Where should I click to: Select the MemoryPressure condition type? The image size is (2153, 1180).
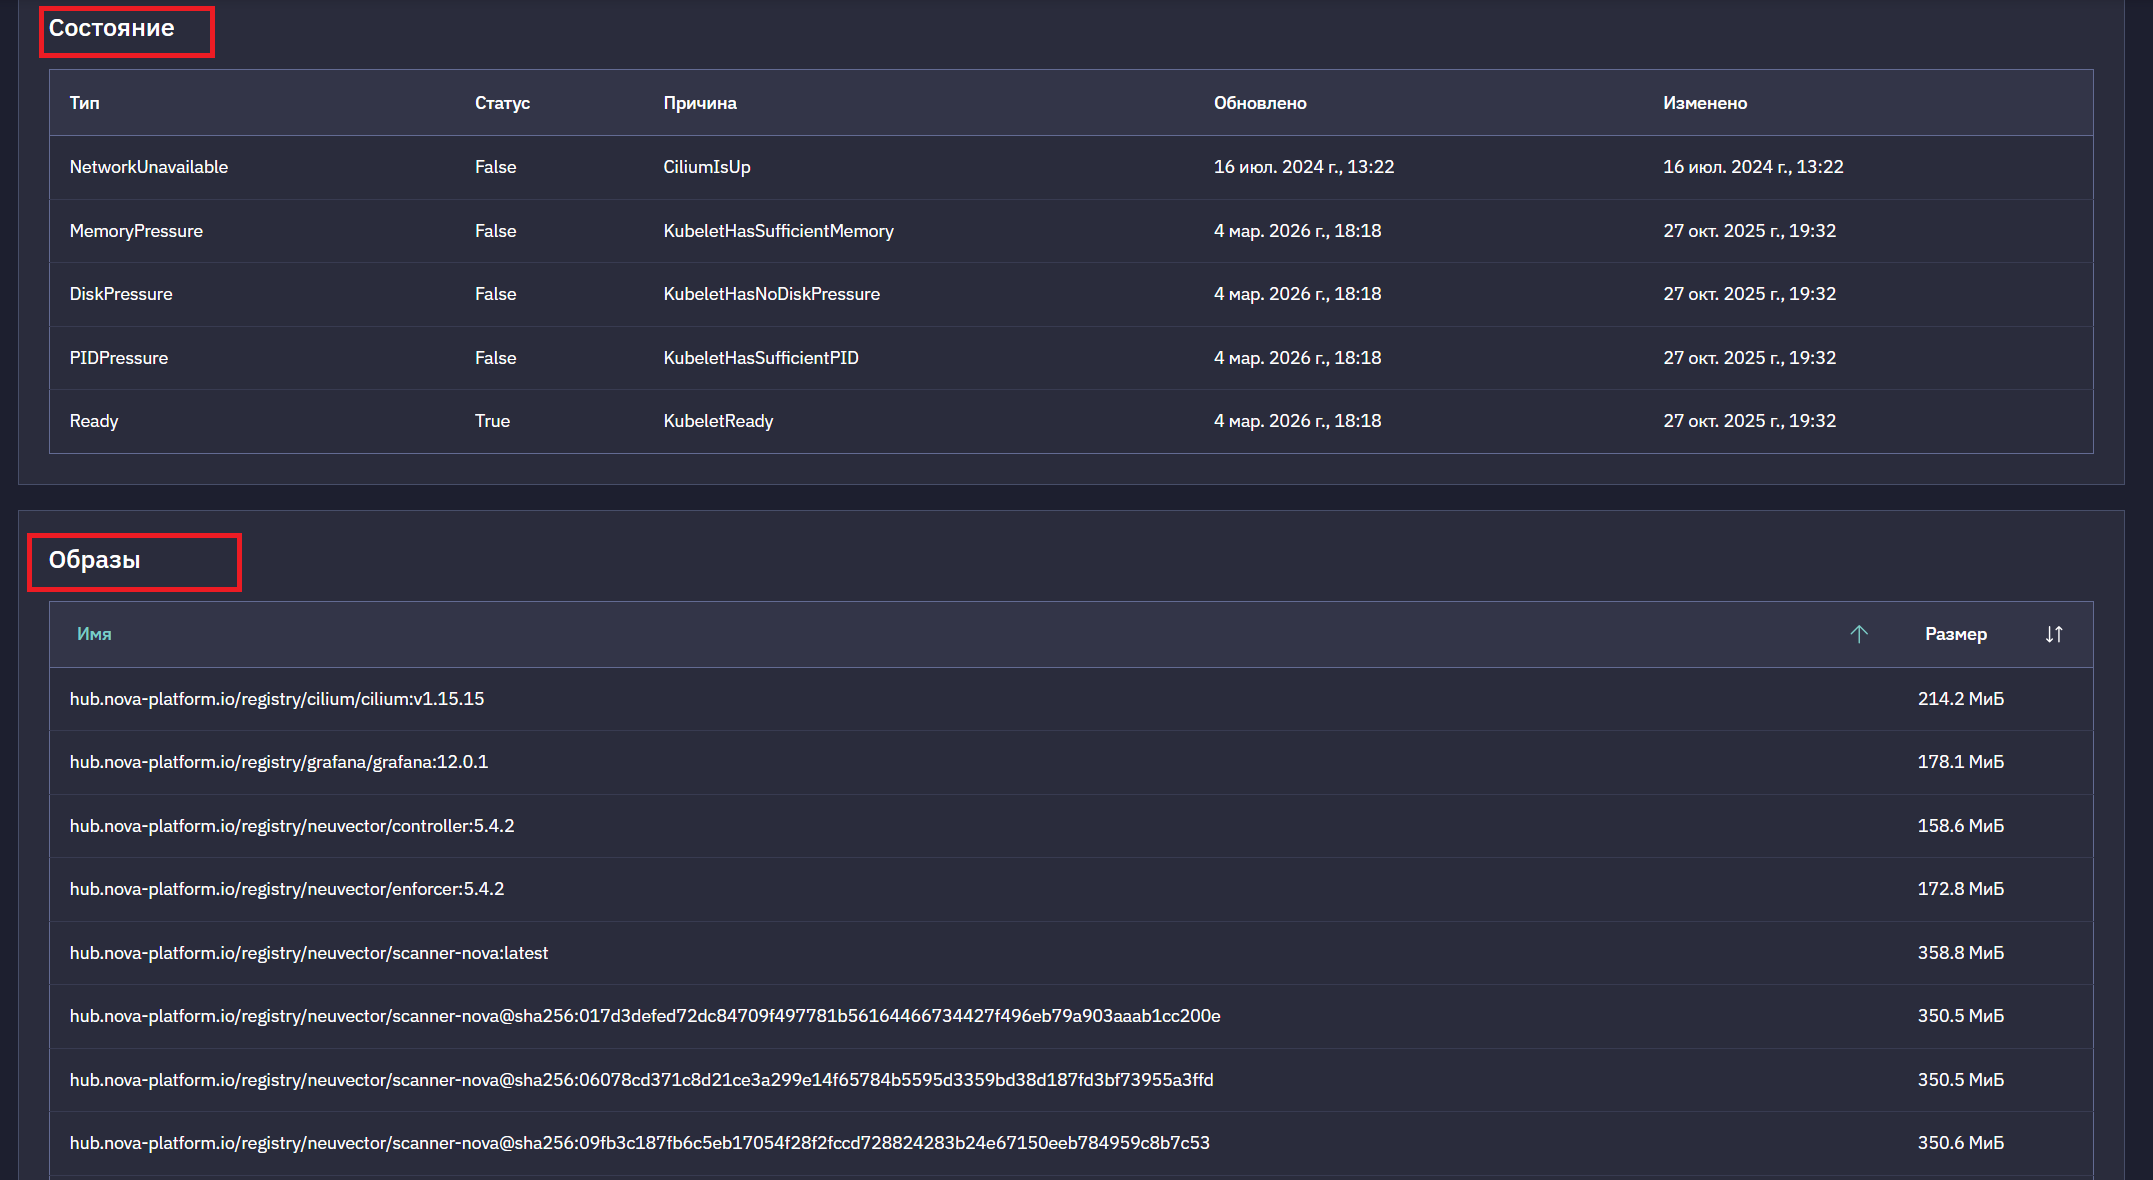136,231
